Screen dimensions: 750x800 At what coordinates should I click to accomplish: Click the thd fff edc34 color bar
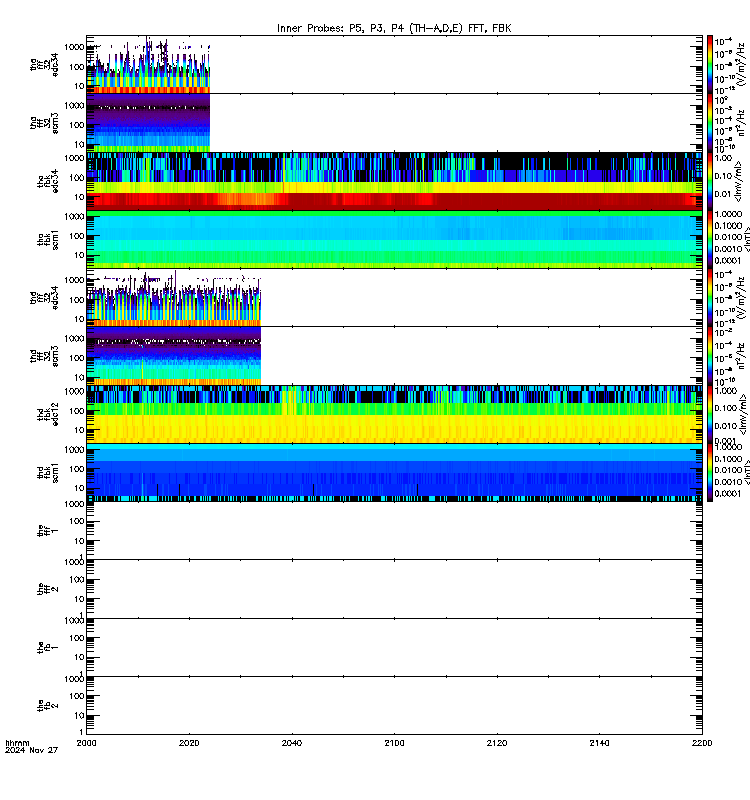[710, 297]
